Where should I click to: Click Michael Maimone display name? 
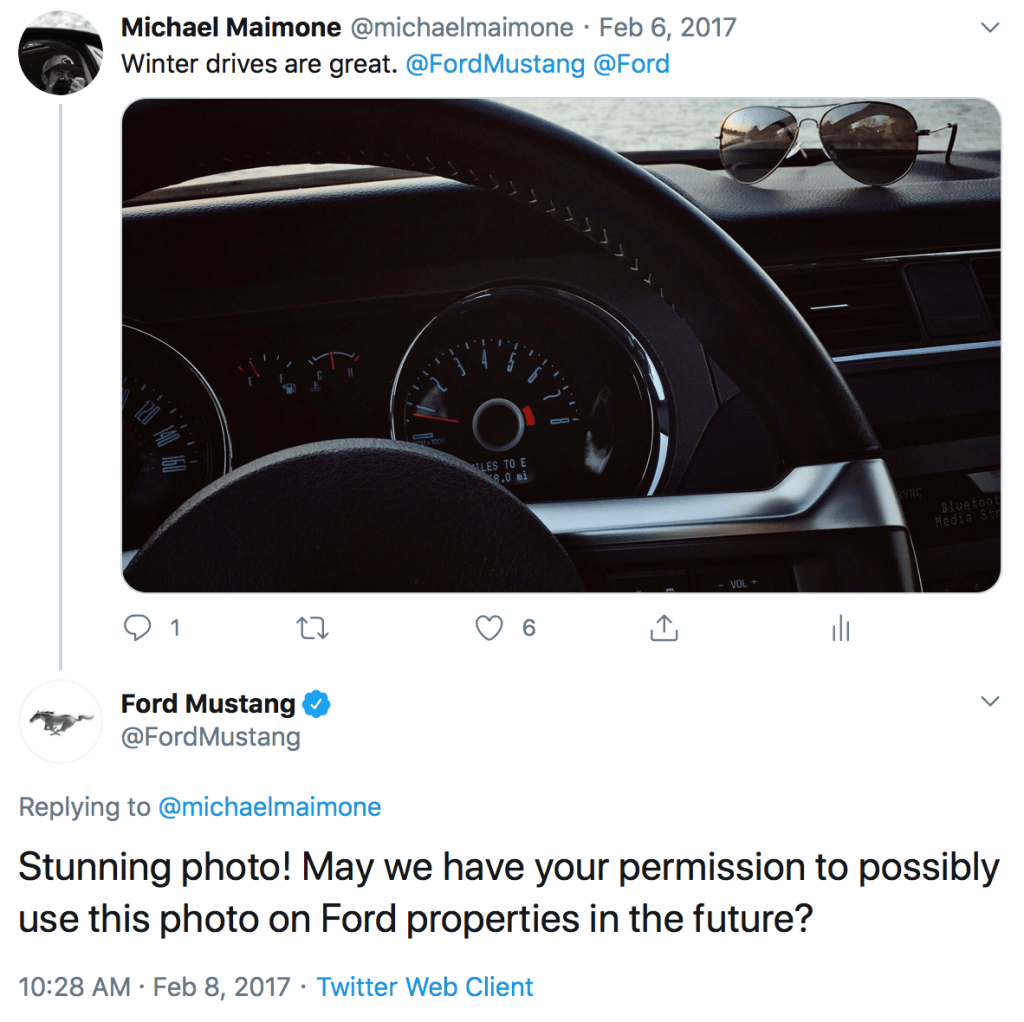pyautogui.click(x=231, y=28)
